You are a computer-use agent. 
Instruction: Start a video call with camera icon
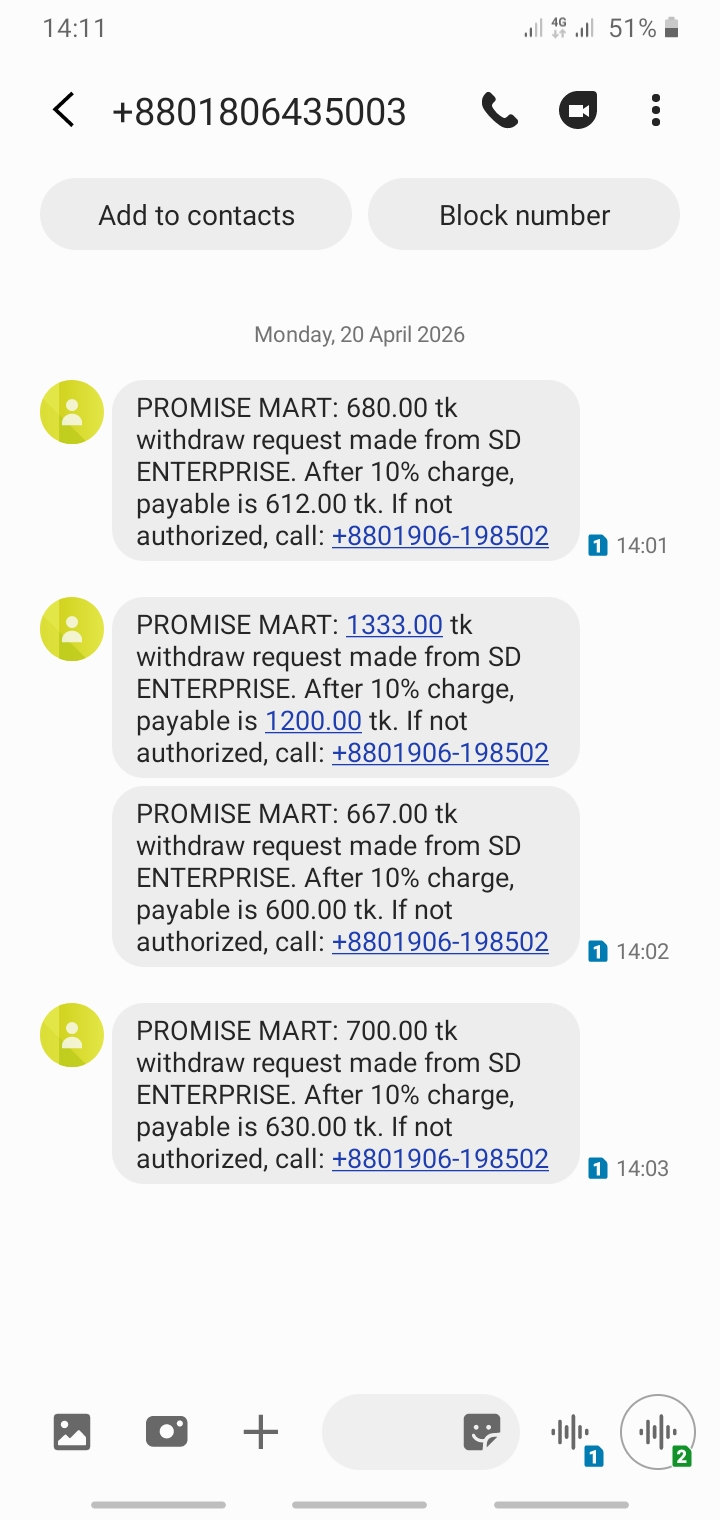[x=577, y=110]
